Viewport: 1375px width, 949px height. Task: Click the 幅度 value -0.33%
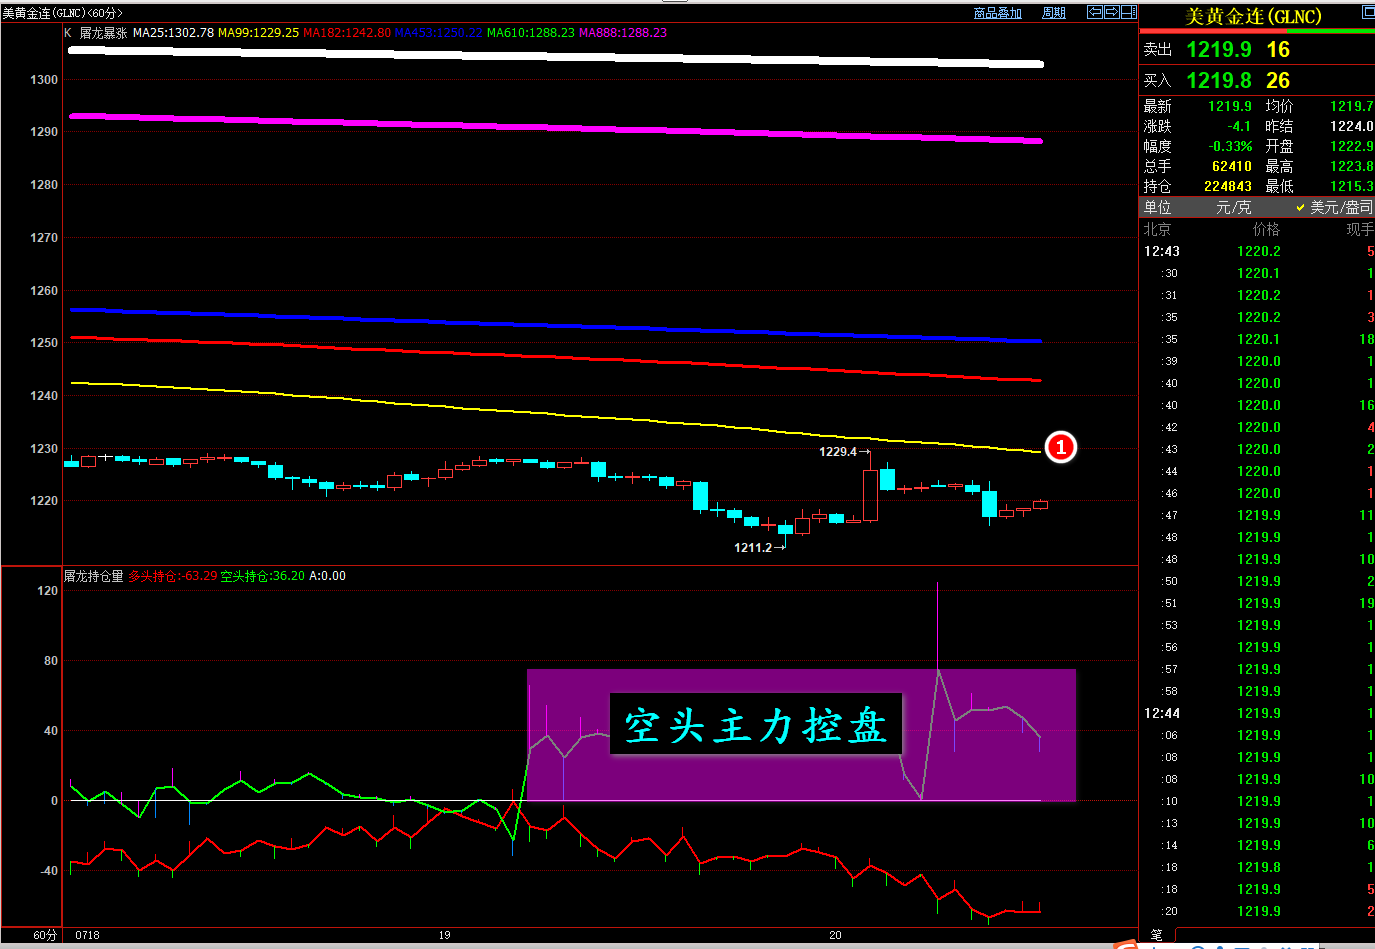1230,146
